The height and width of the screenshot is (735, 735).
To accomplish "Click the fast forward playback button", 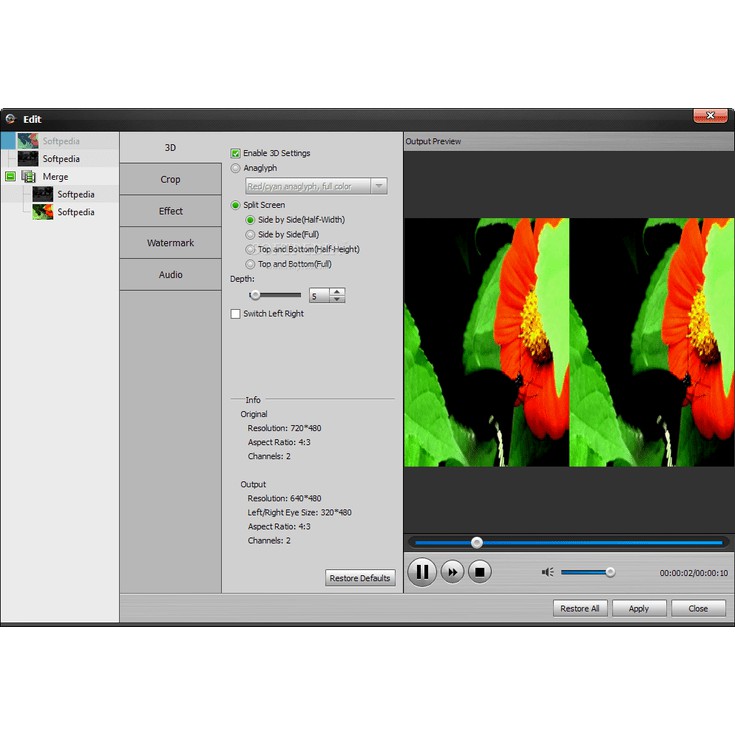I will (452, 572).
